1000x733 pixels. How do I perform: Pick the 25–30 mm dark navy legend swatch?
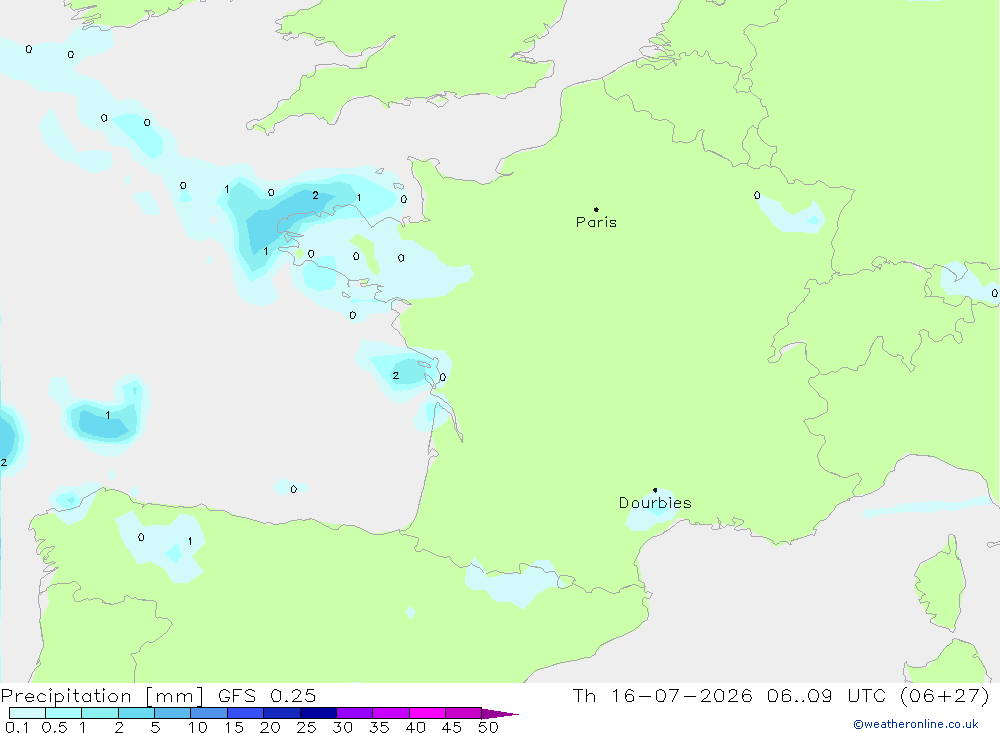pos(318,713)
